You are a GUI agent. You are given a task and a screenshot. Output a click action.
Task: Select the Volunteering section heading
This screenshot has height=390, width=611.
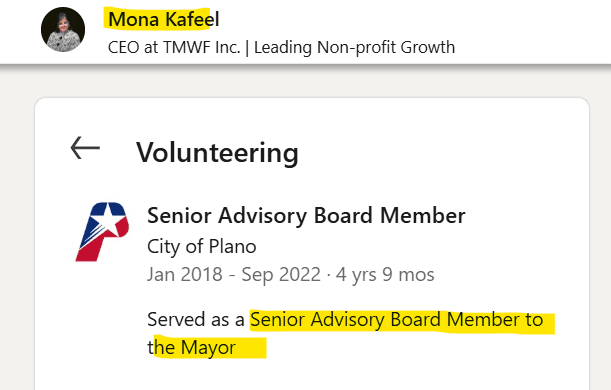point(217,153)
